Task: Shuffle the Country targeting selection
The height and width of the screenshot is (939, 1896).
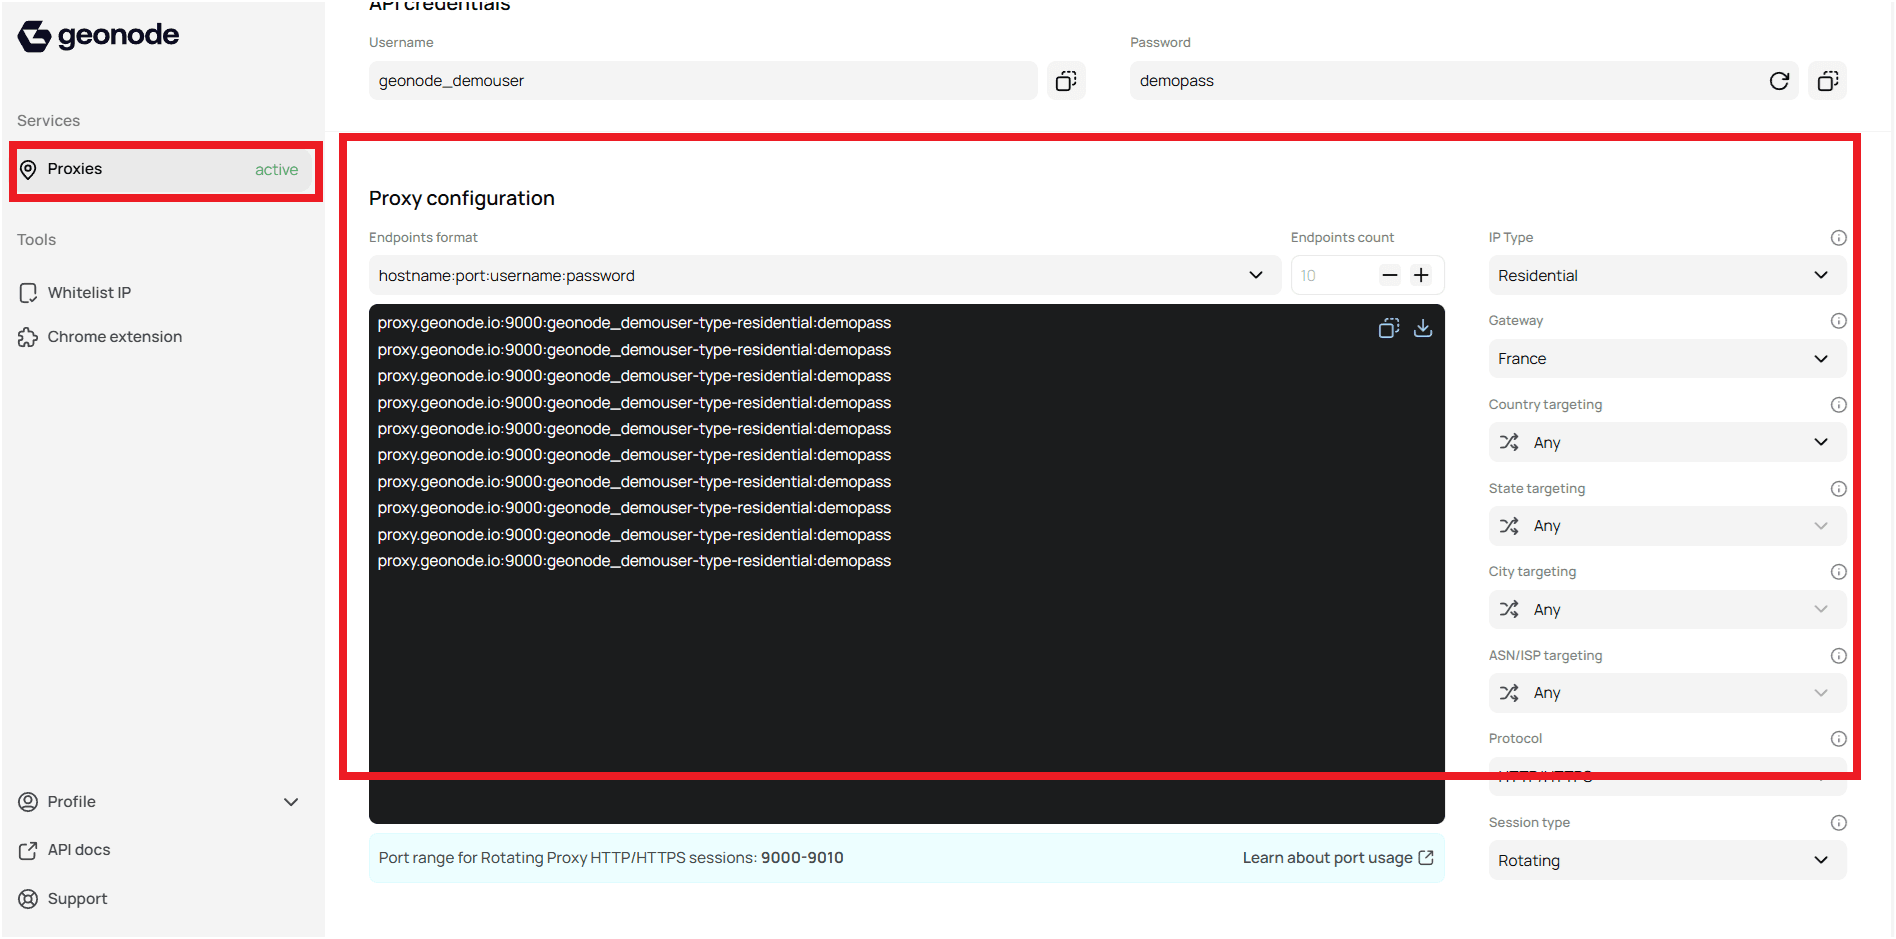Action: coord(1510,441)
